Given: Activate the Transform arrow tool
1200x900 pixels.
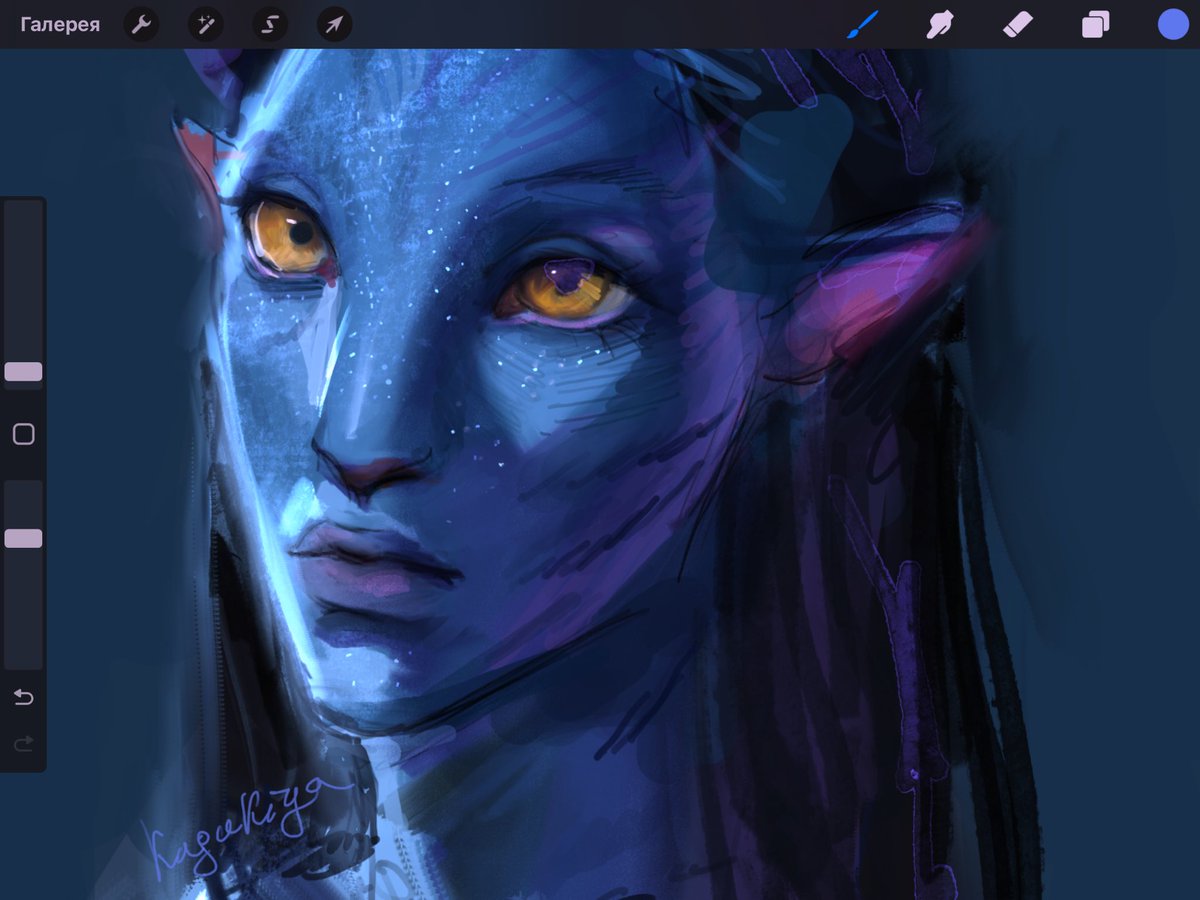Looking at the screenshot, I should pyautogui.click(x=334, y=25).
